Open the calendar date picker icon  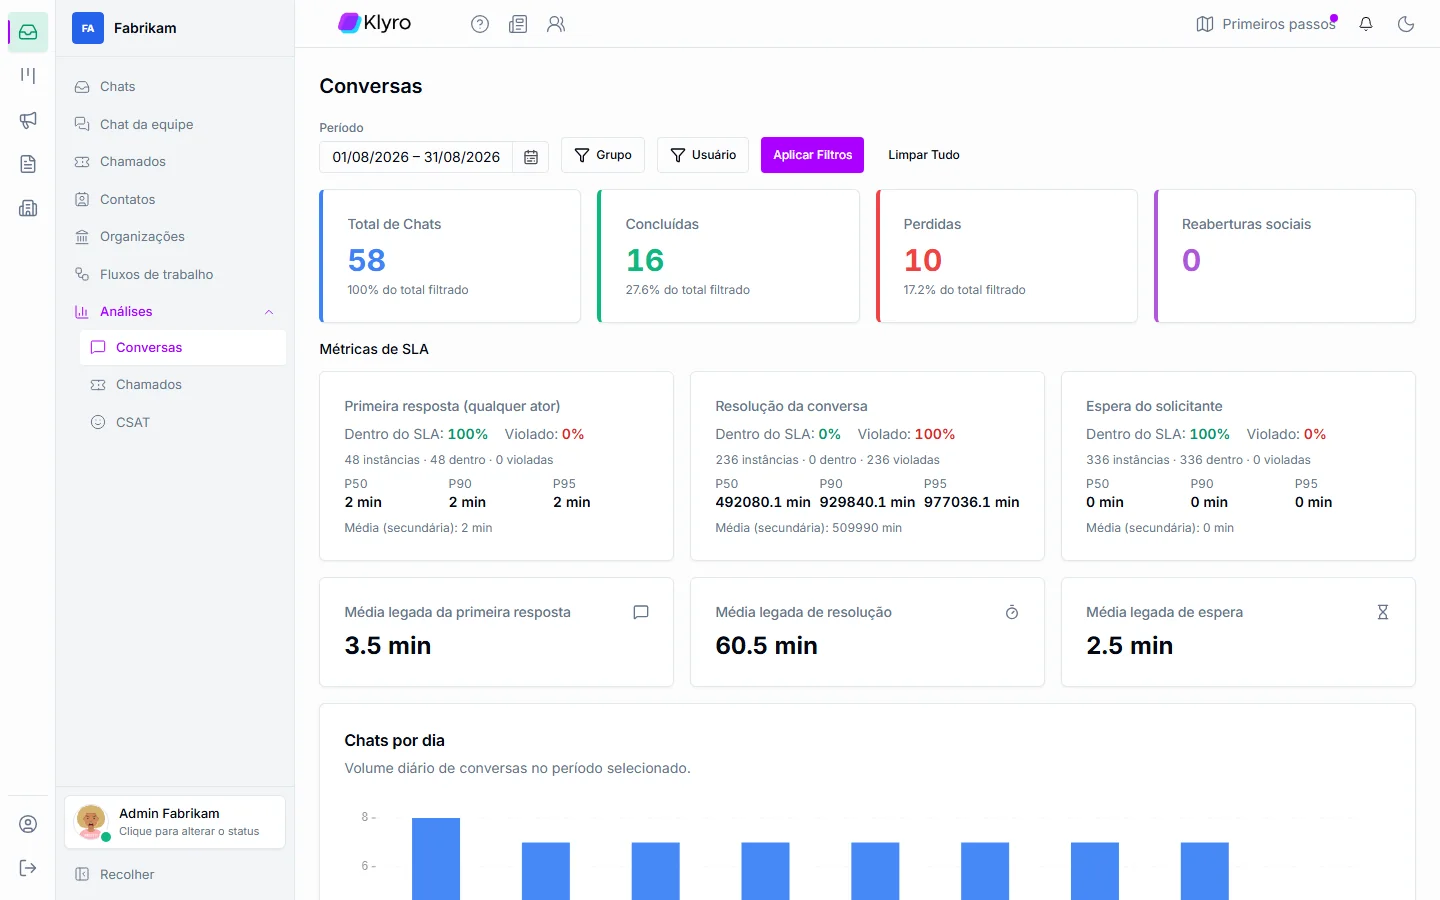[531, 157]
